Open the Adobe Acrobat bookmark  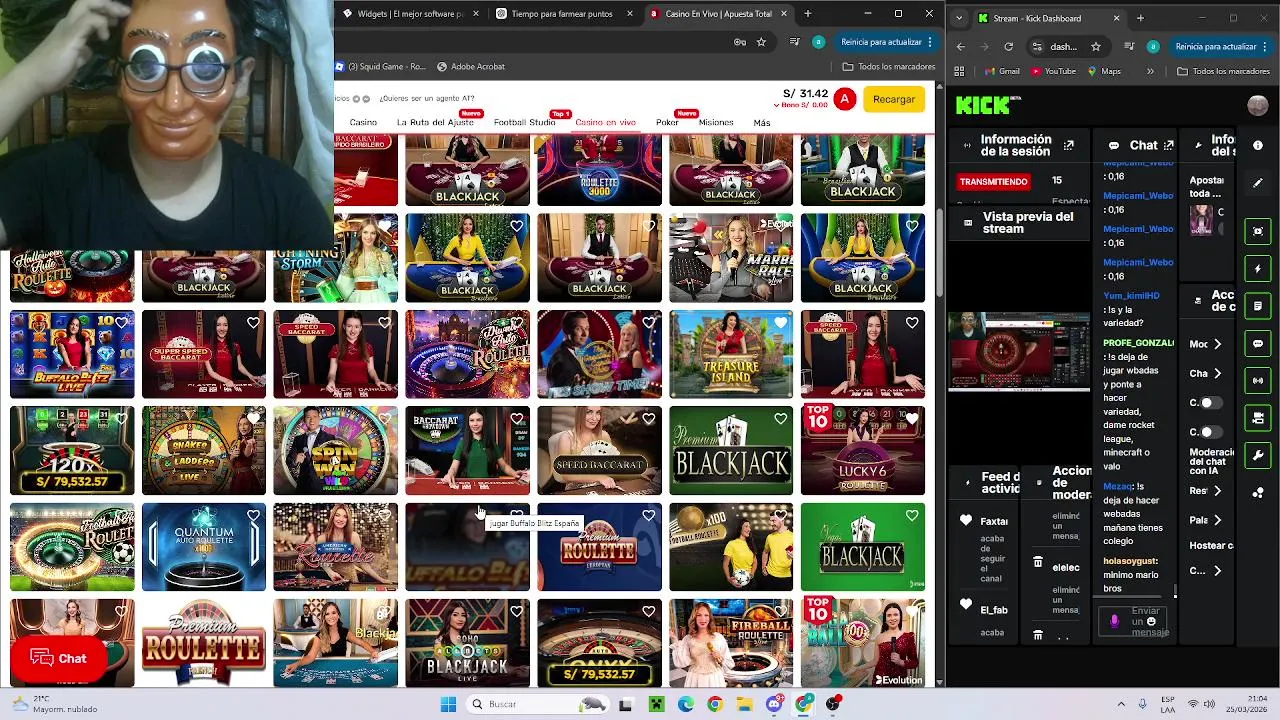click(x=471, y=67)
